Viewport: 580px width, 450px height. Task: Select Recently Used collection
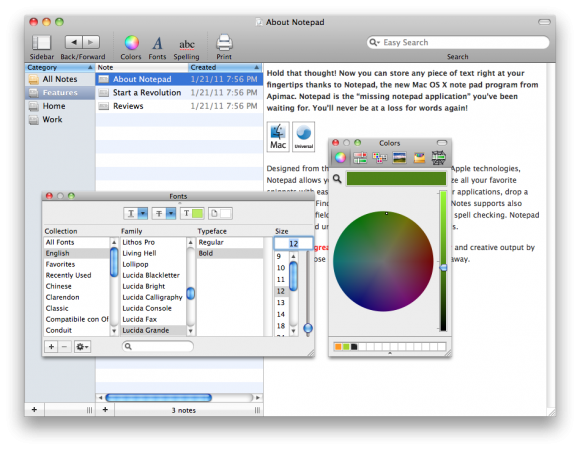point(76,275)
